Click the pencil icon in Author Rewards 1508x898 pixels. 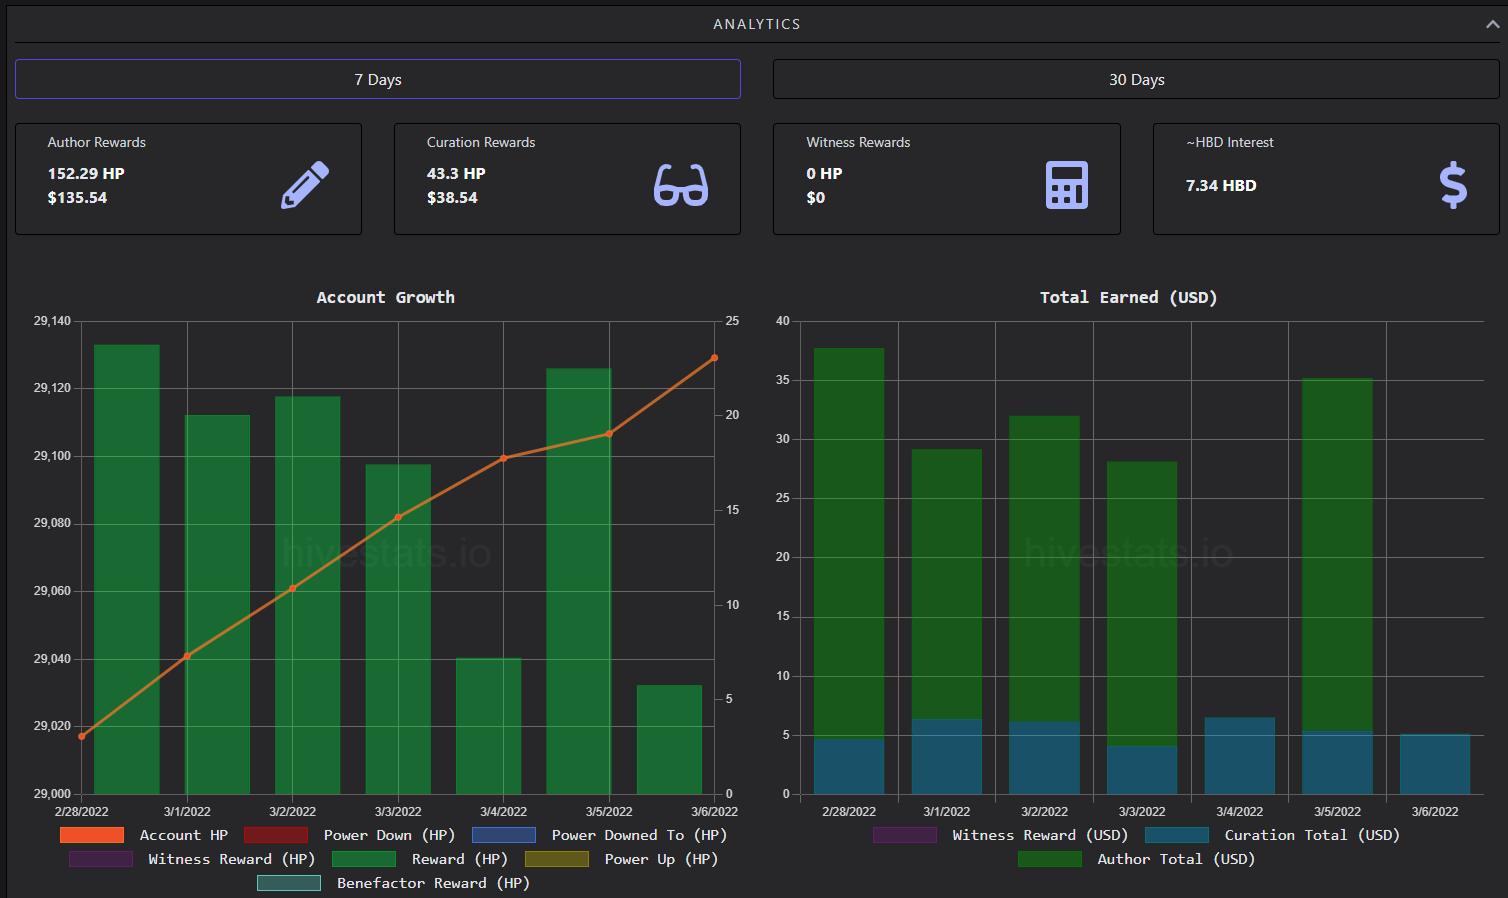[305, 185]
